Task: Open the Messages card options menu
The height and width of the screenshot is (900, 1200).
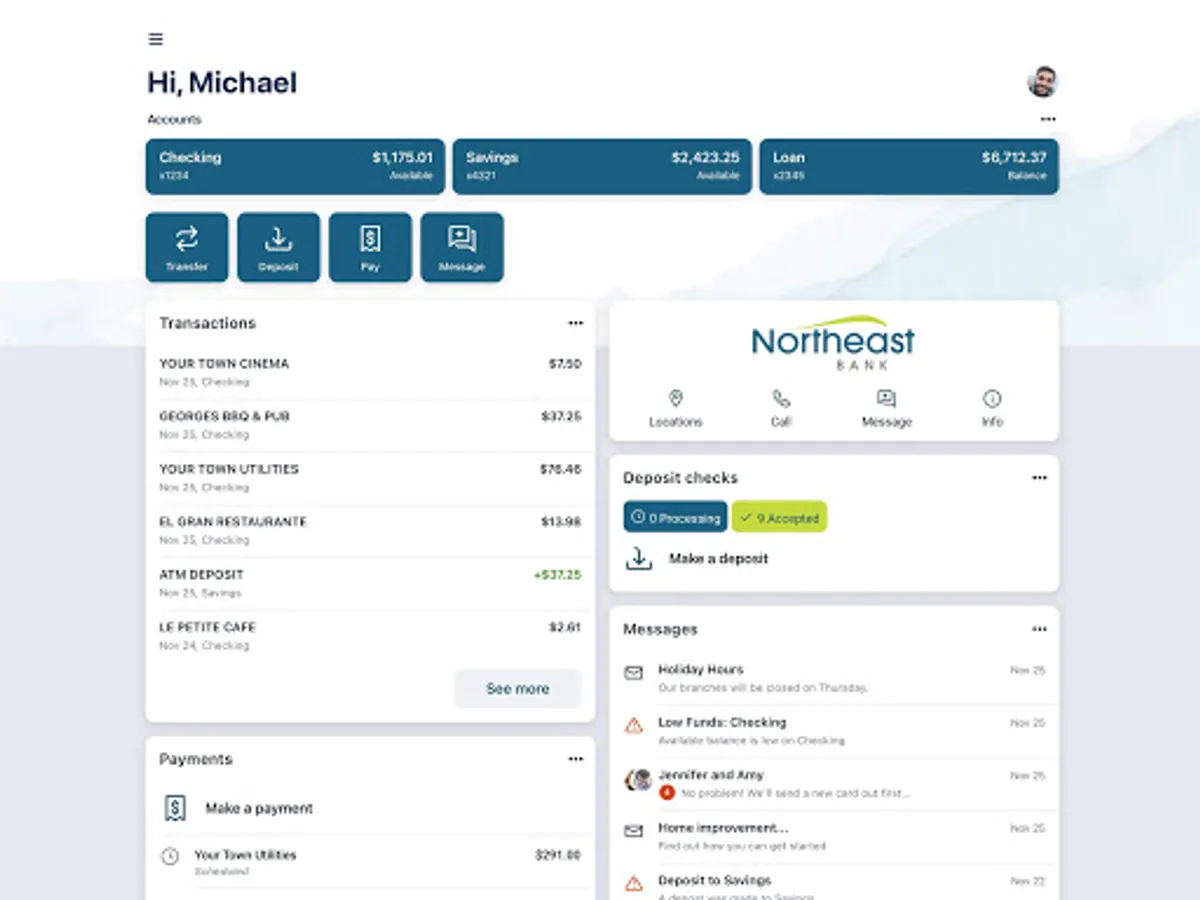Action: (1039, 629)
